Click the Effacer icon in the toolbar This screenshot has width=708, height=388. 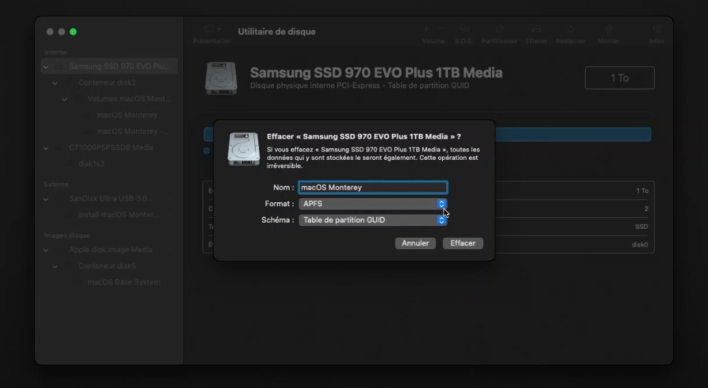(536, 29)
